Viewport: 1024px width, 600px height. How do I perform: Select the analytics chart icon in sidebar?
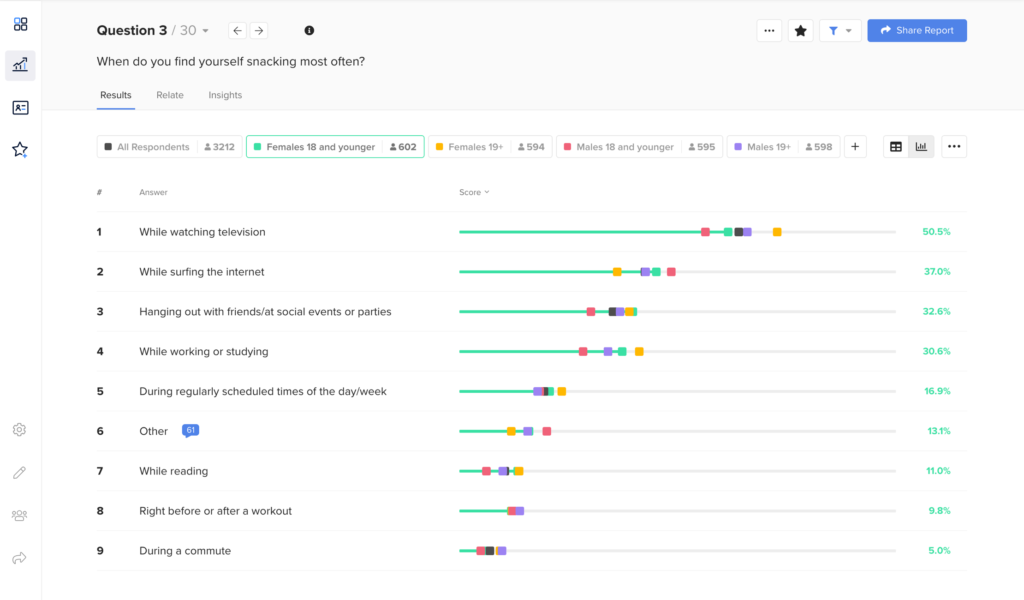[20, 65]
